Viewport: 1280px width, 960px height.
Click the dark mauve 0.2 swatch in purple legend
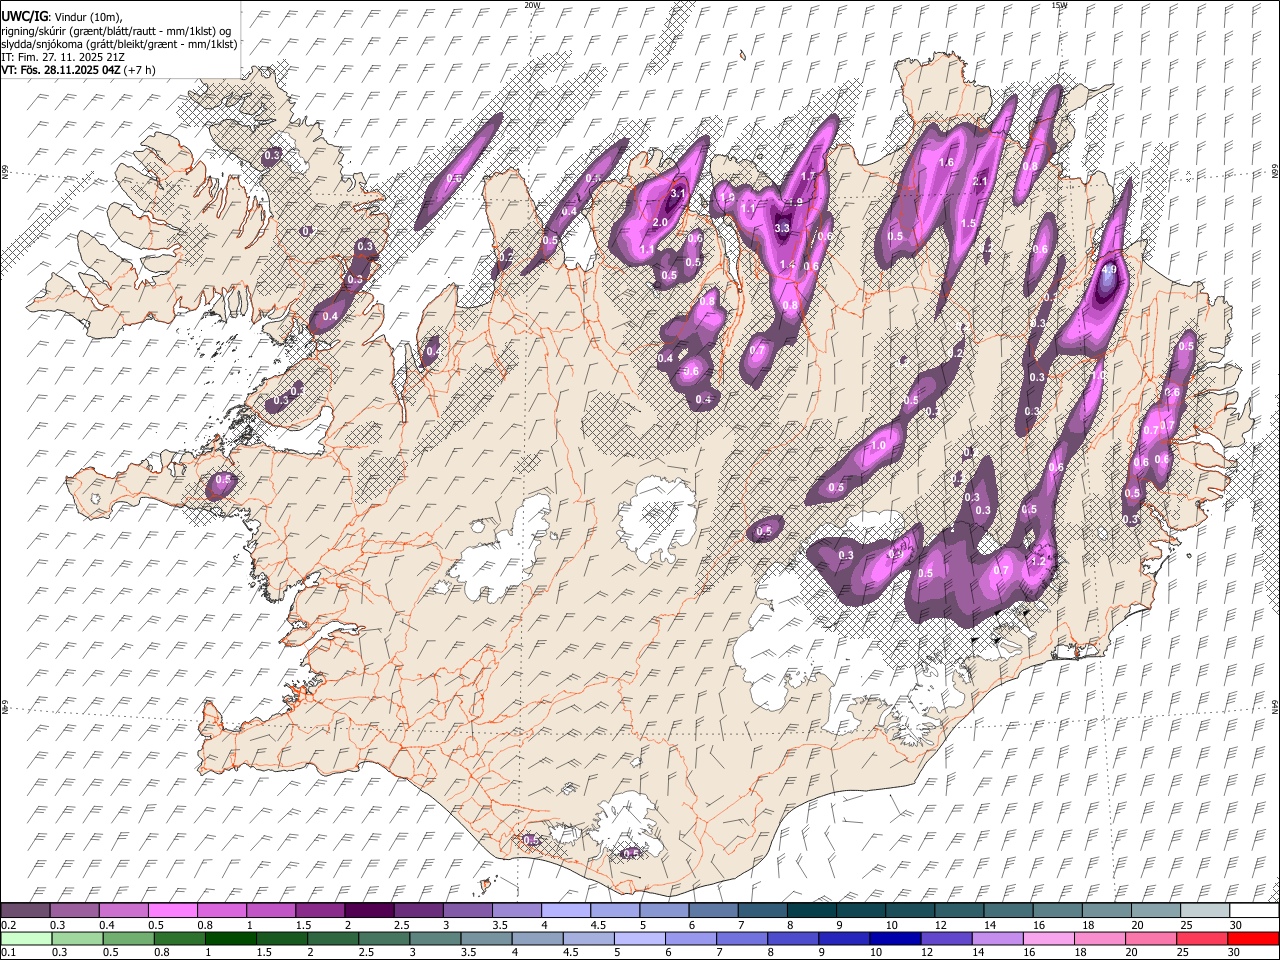coord(25,911)
